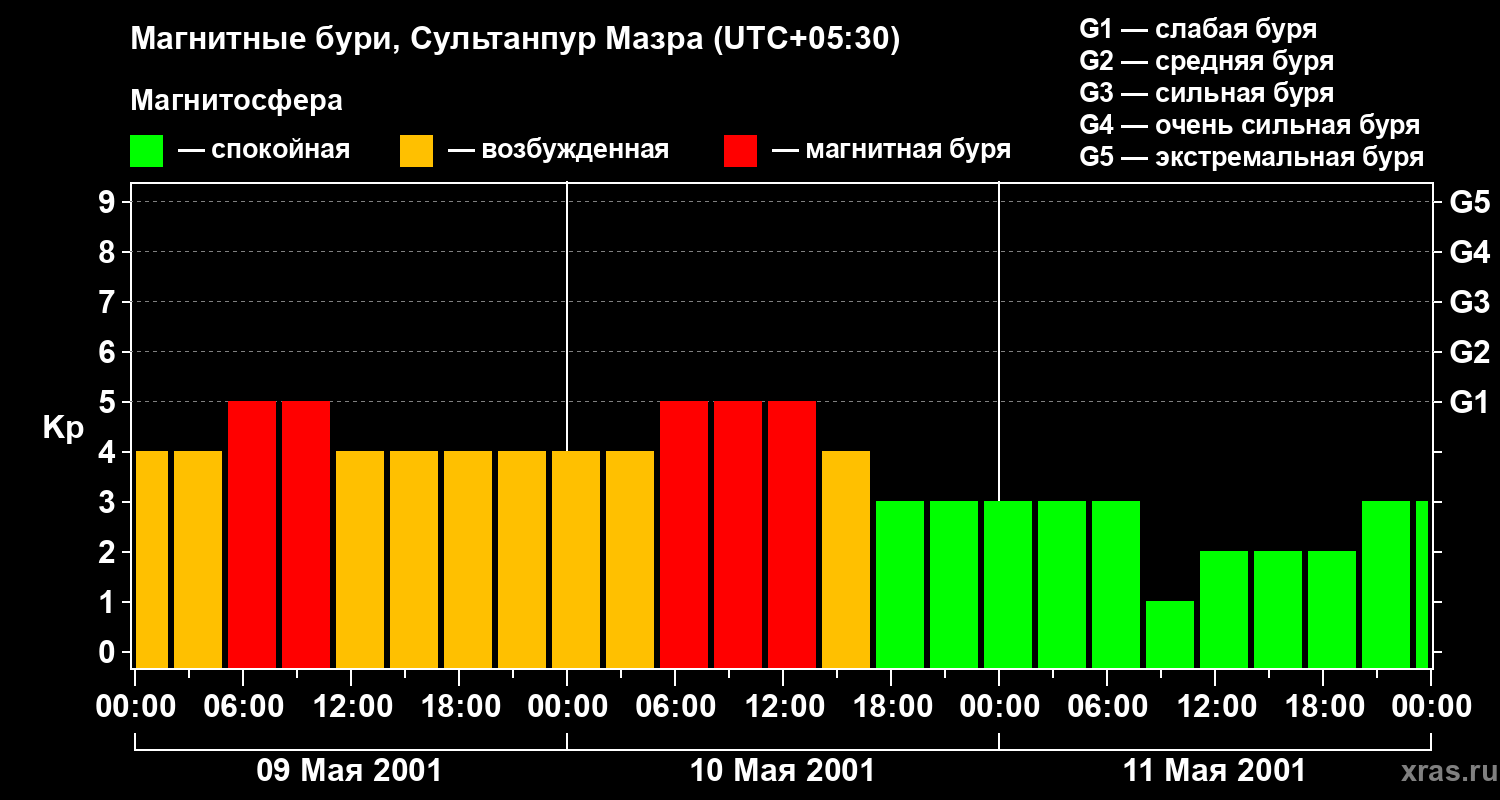This screenshot has height=800, width=1500.
Task: Click the lowest green bar with Kp 1
Action: coord(1170,634)
